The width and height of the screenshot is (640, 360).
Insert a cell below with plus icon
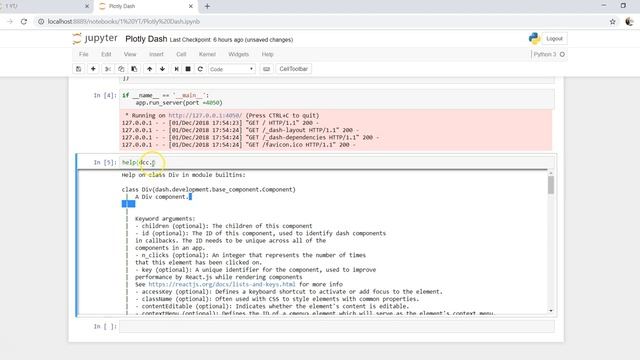pyautogui.click(x=93, y=69)
